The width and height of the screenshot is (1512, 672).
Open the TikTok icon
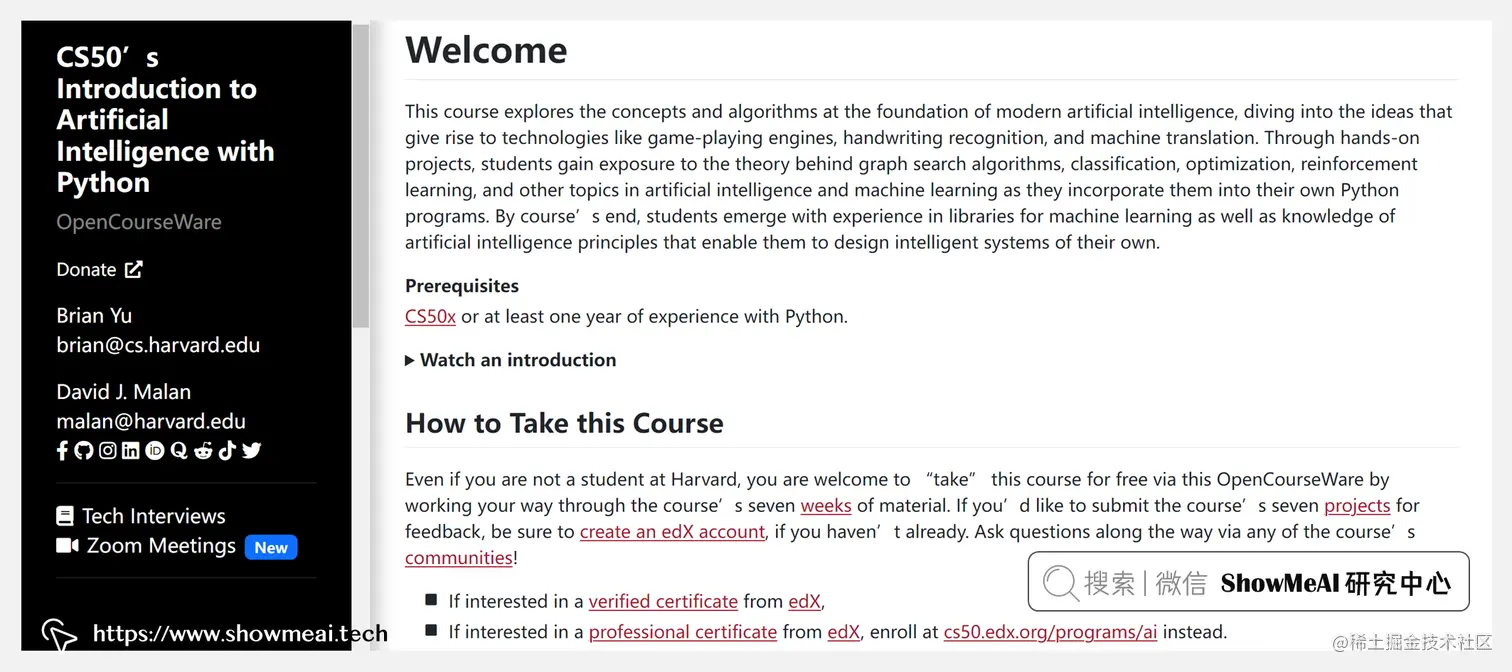pos(227,450)
